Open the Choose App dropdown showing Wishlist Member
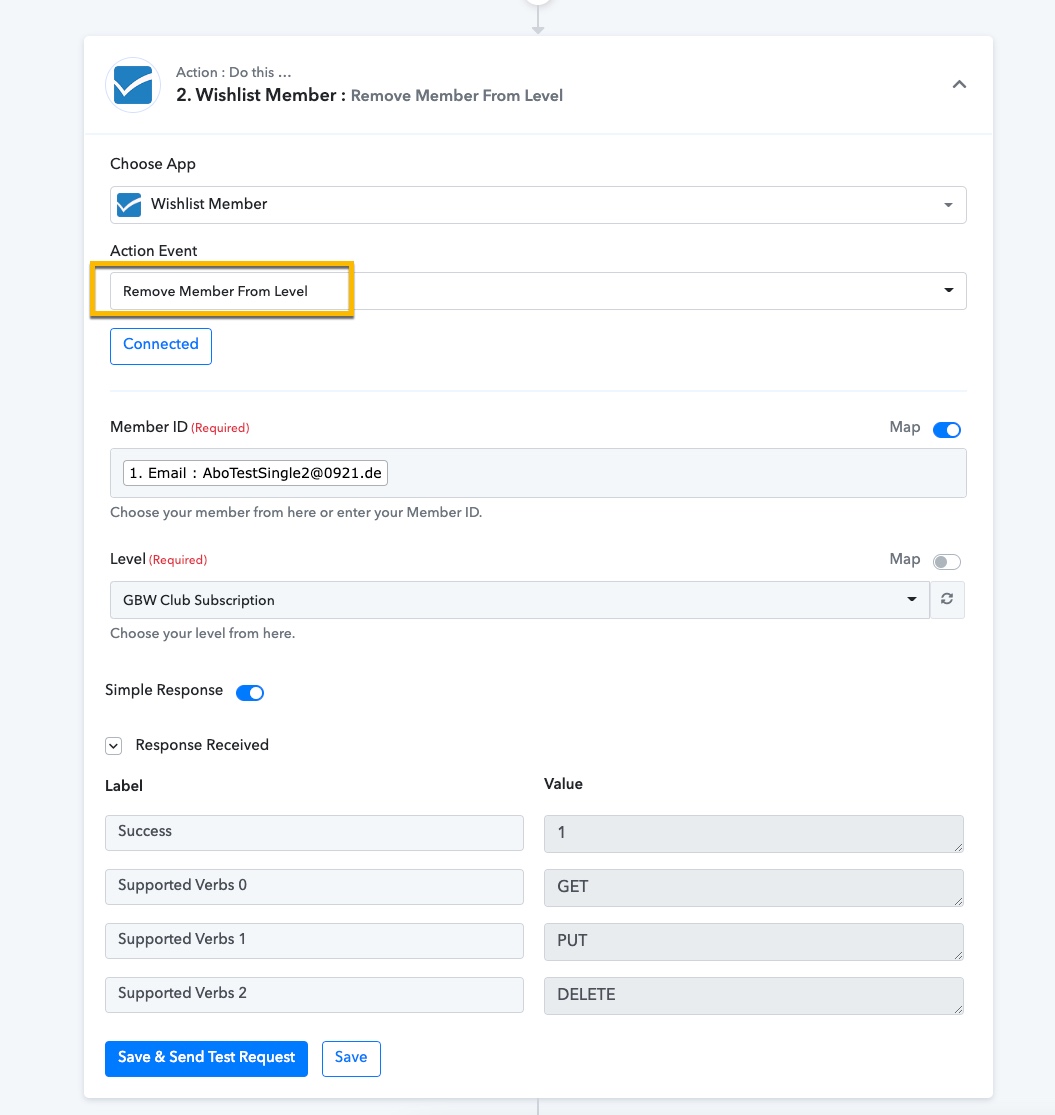The width and height of the screenshot is (1055, 1115). pos(537,205)
